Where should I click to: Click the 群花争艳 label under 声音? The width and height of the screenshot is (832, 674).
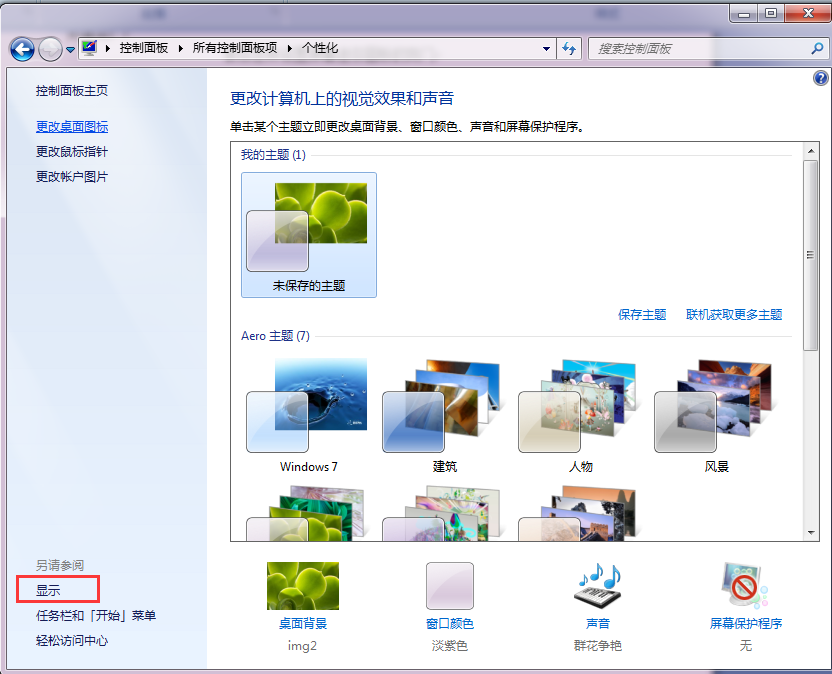click(598, 646)
